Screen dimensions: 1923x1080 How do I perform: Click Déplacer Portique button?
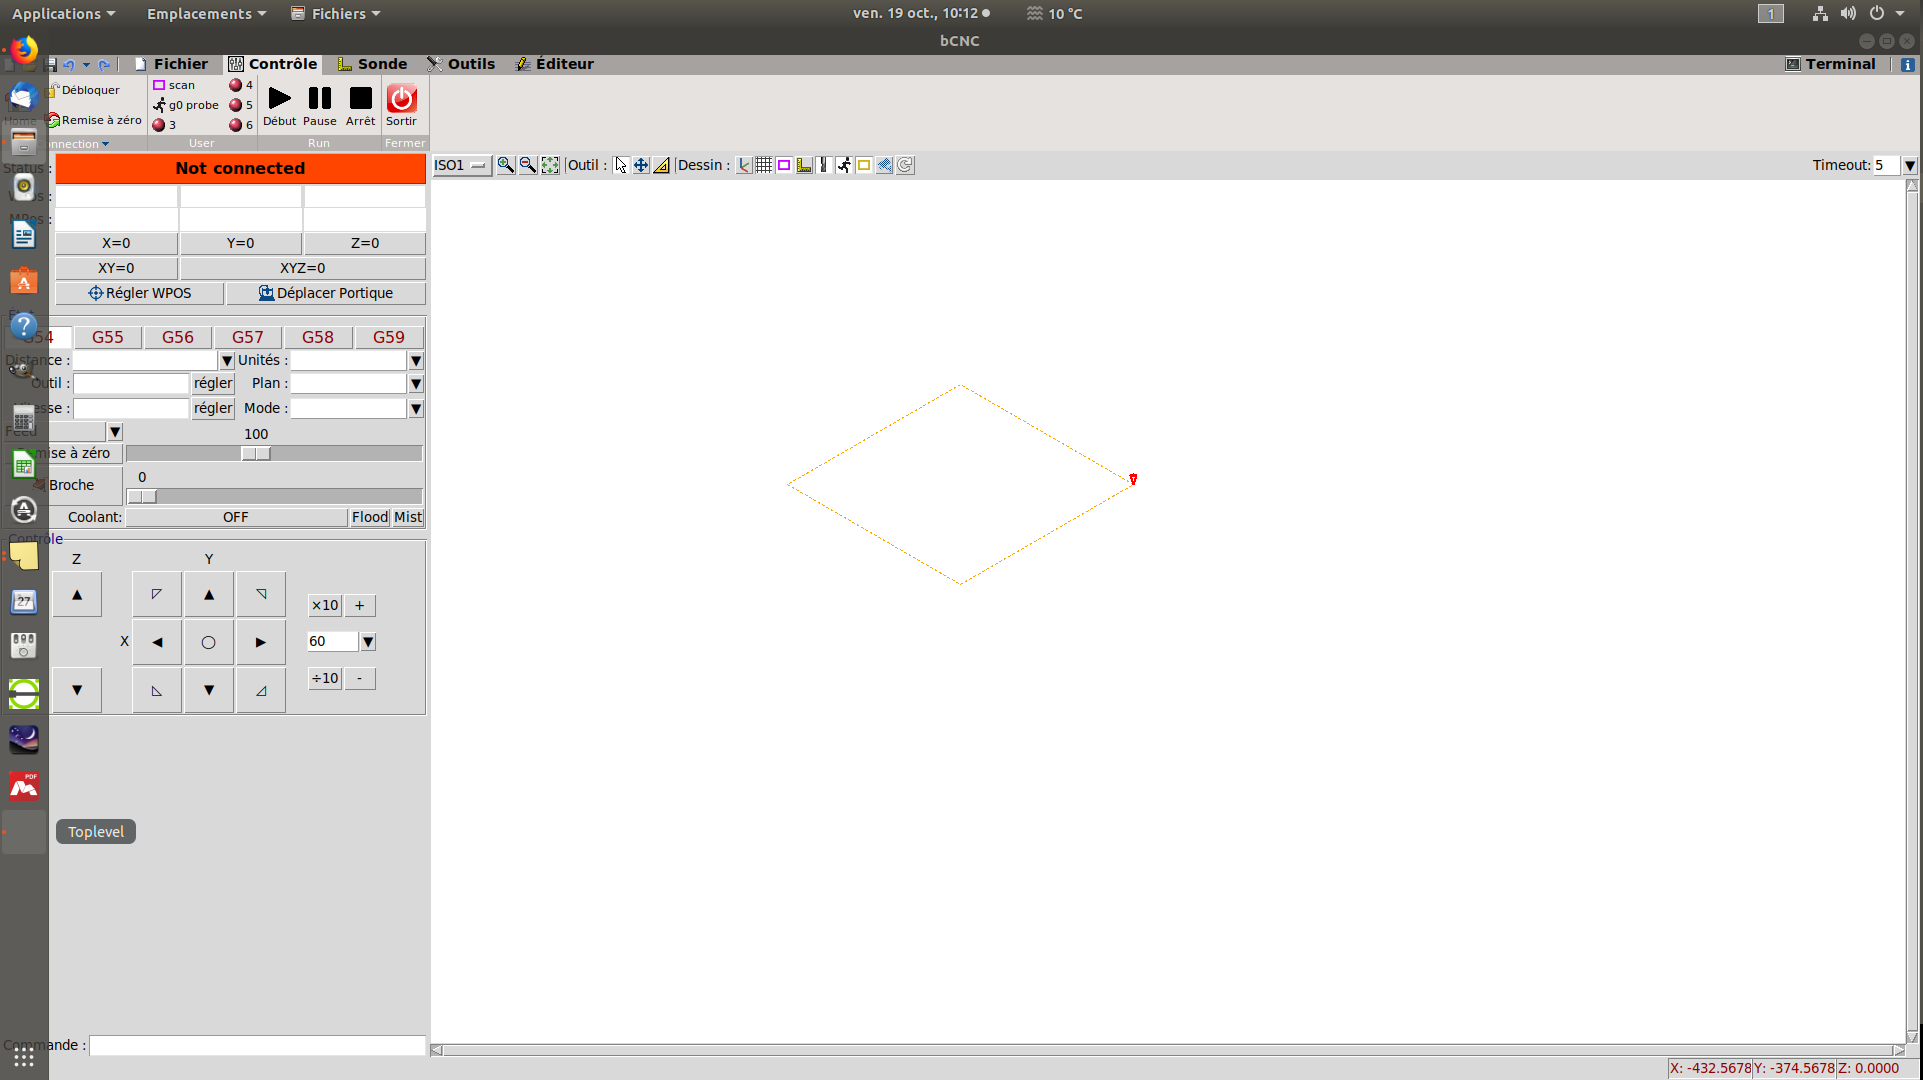(x=326, y=293)
